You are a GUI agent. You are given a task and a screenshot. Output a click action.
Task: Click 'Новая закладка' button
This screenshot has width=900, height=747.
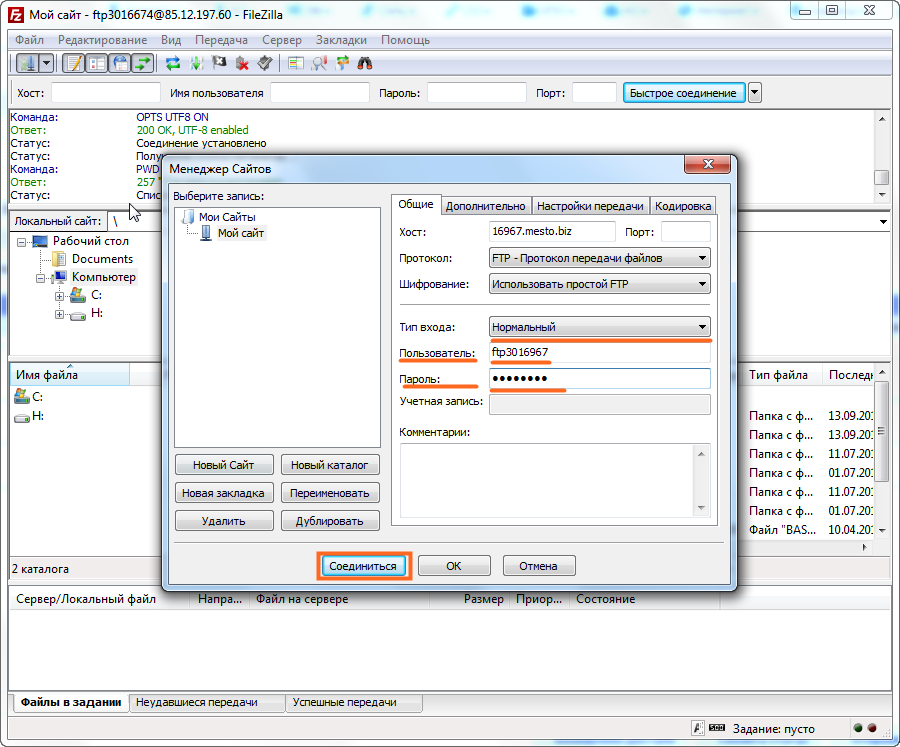coord(224,493)
